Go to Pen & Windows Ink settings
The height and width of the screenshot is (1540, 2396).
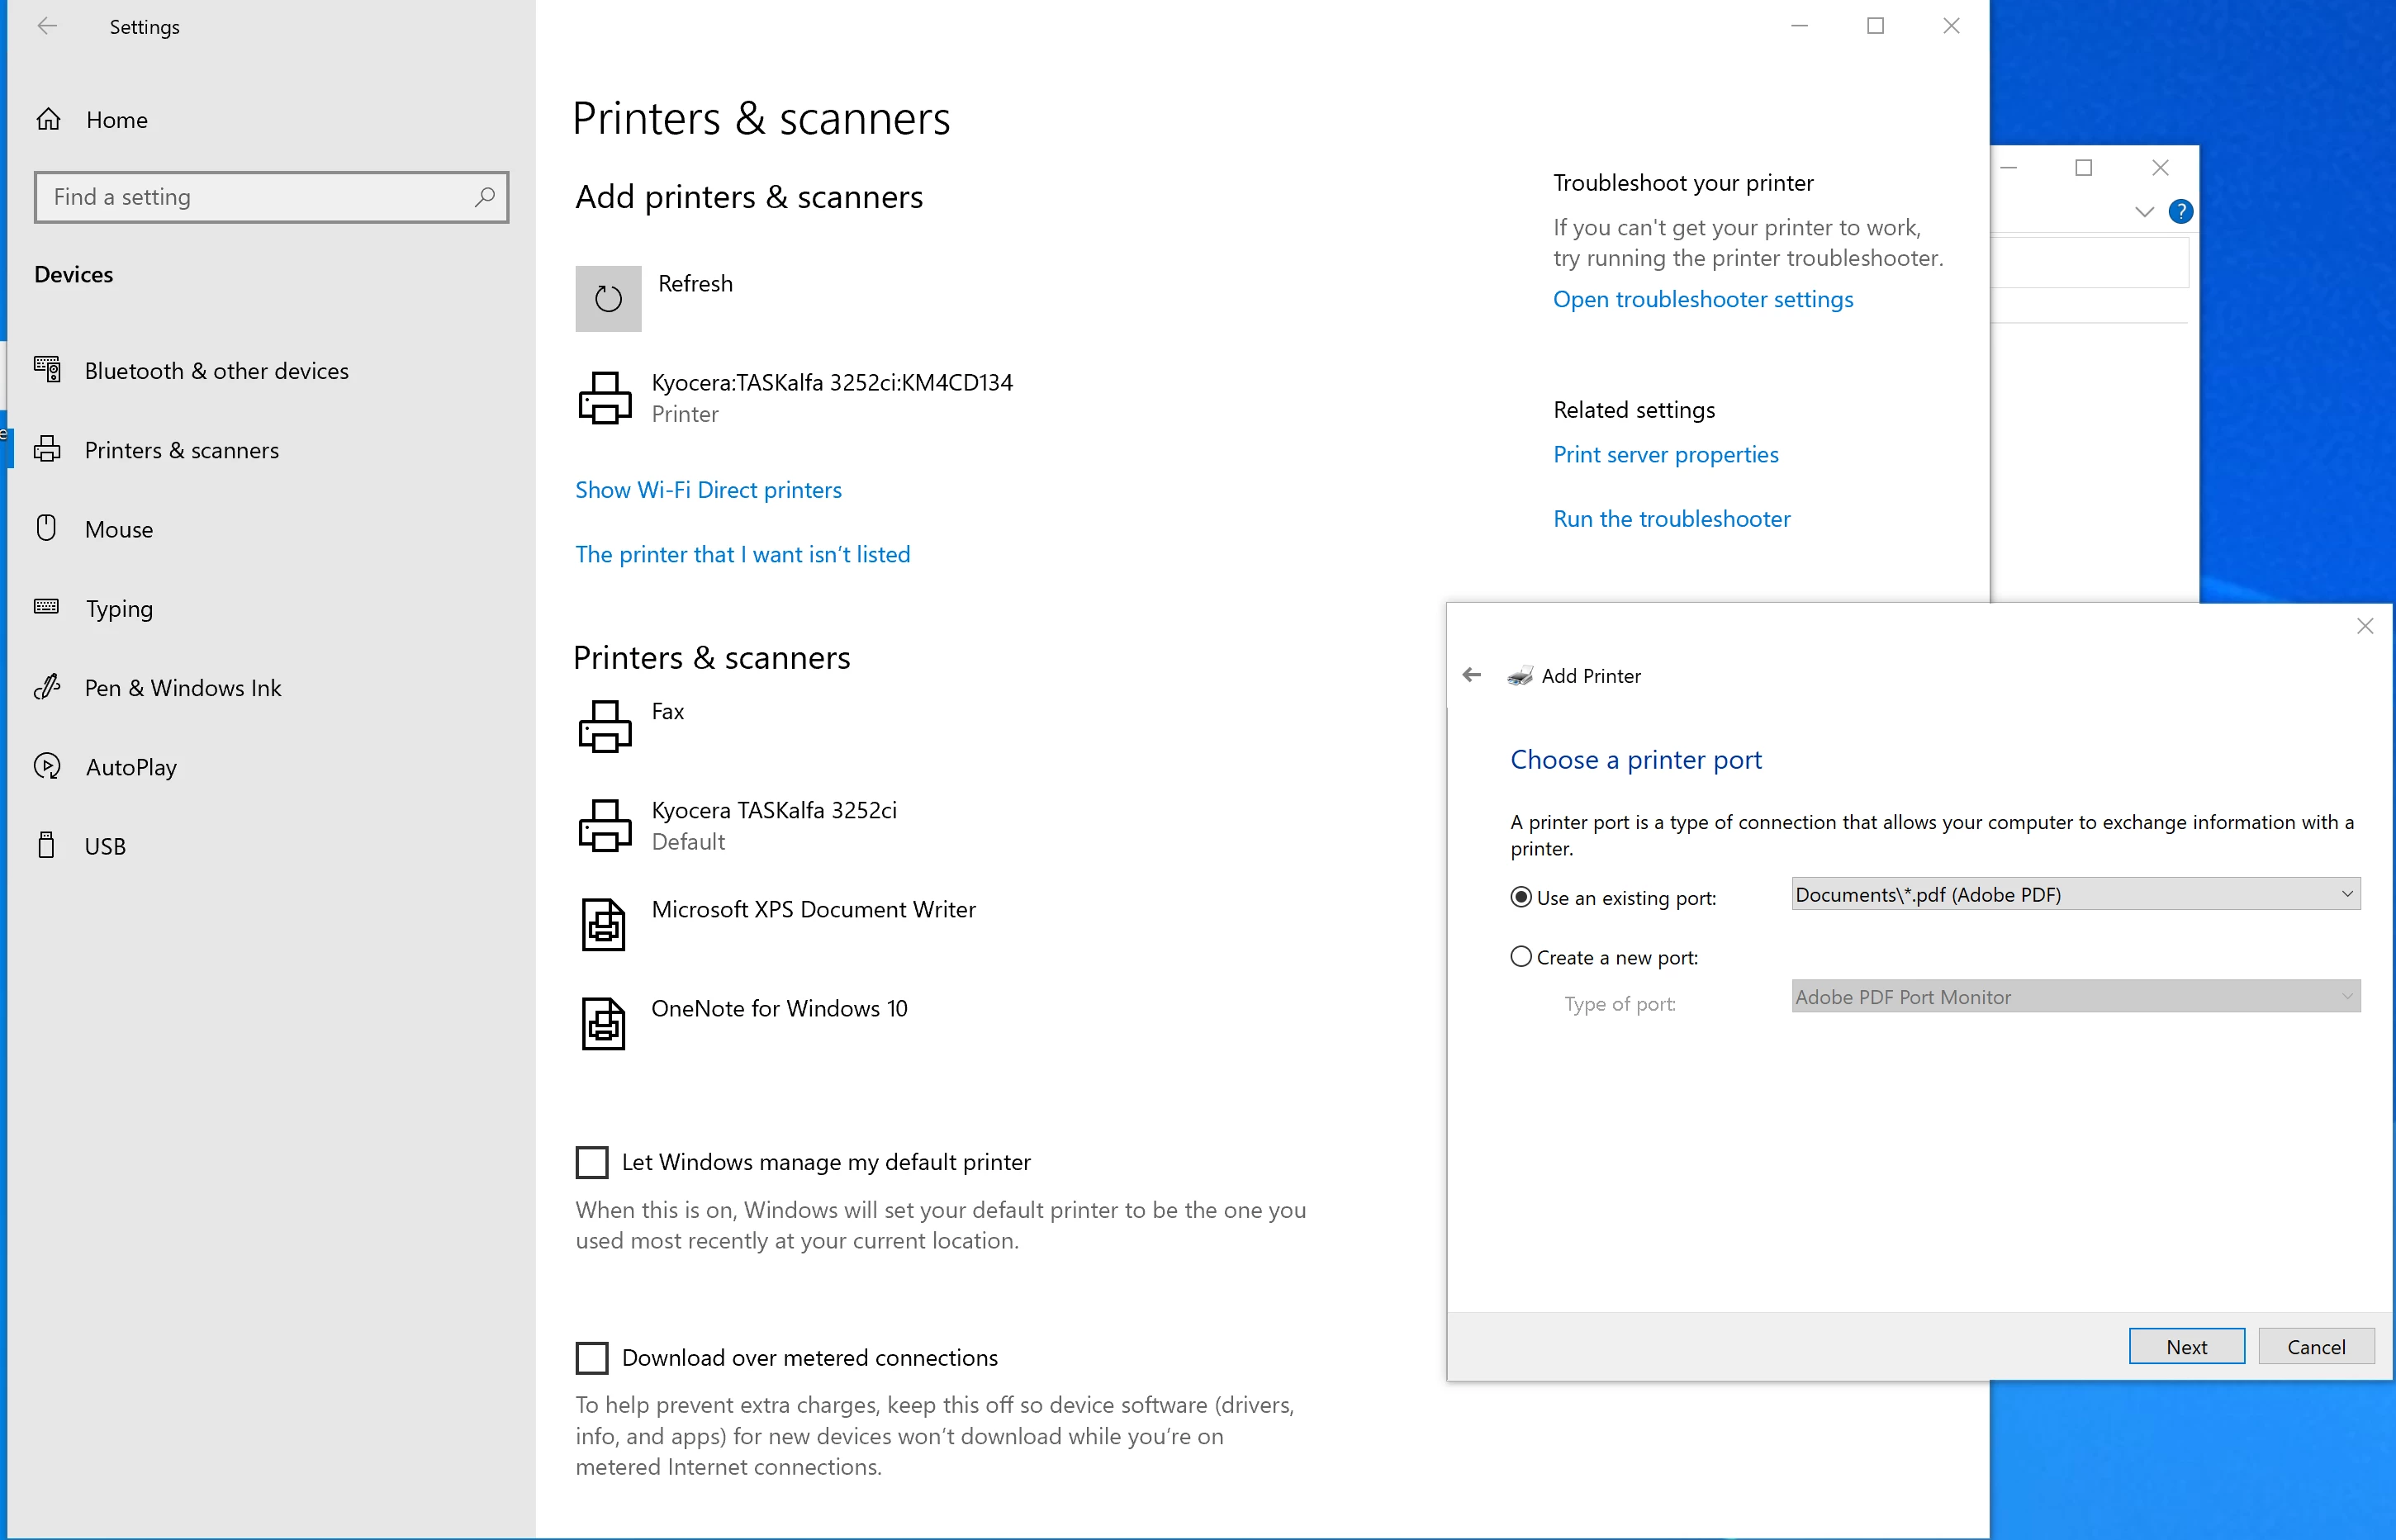coord(183,688)
